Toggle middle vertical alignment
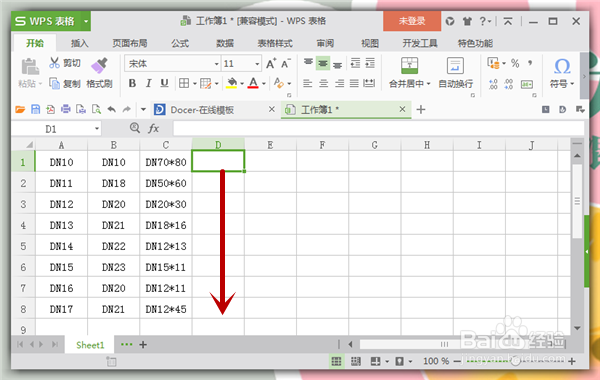 pos(323,63)
